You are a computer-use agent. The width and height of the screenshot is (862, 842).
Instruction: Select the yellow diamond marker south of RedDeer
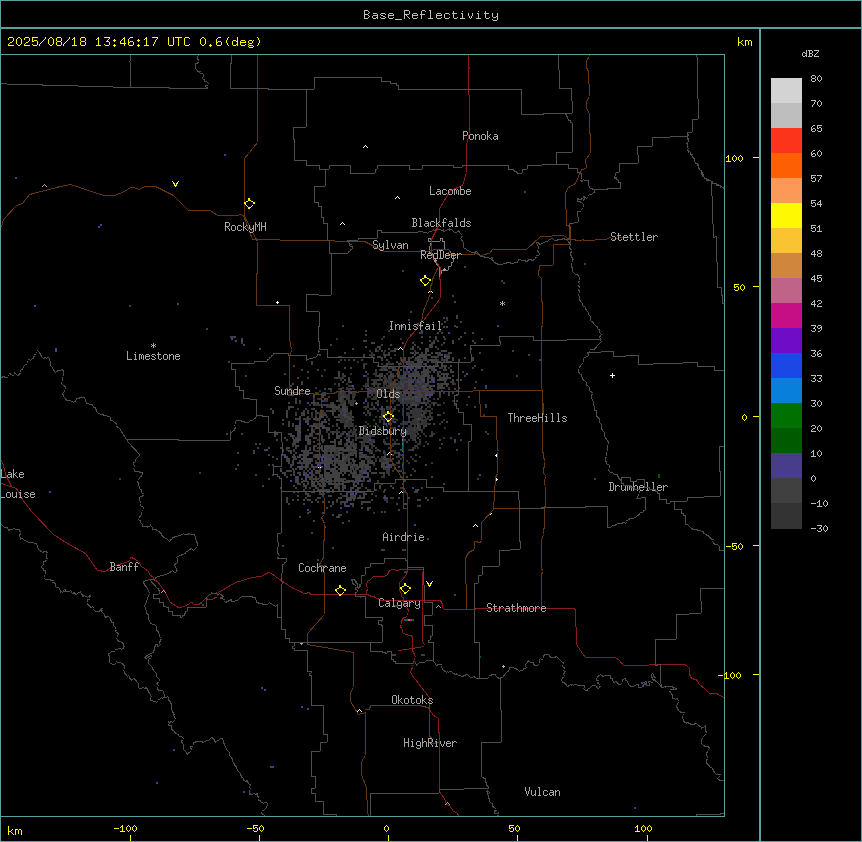425,281
